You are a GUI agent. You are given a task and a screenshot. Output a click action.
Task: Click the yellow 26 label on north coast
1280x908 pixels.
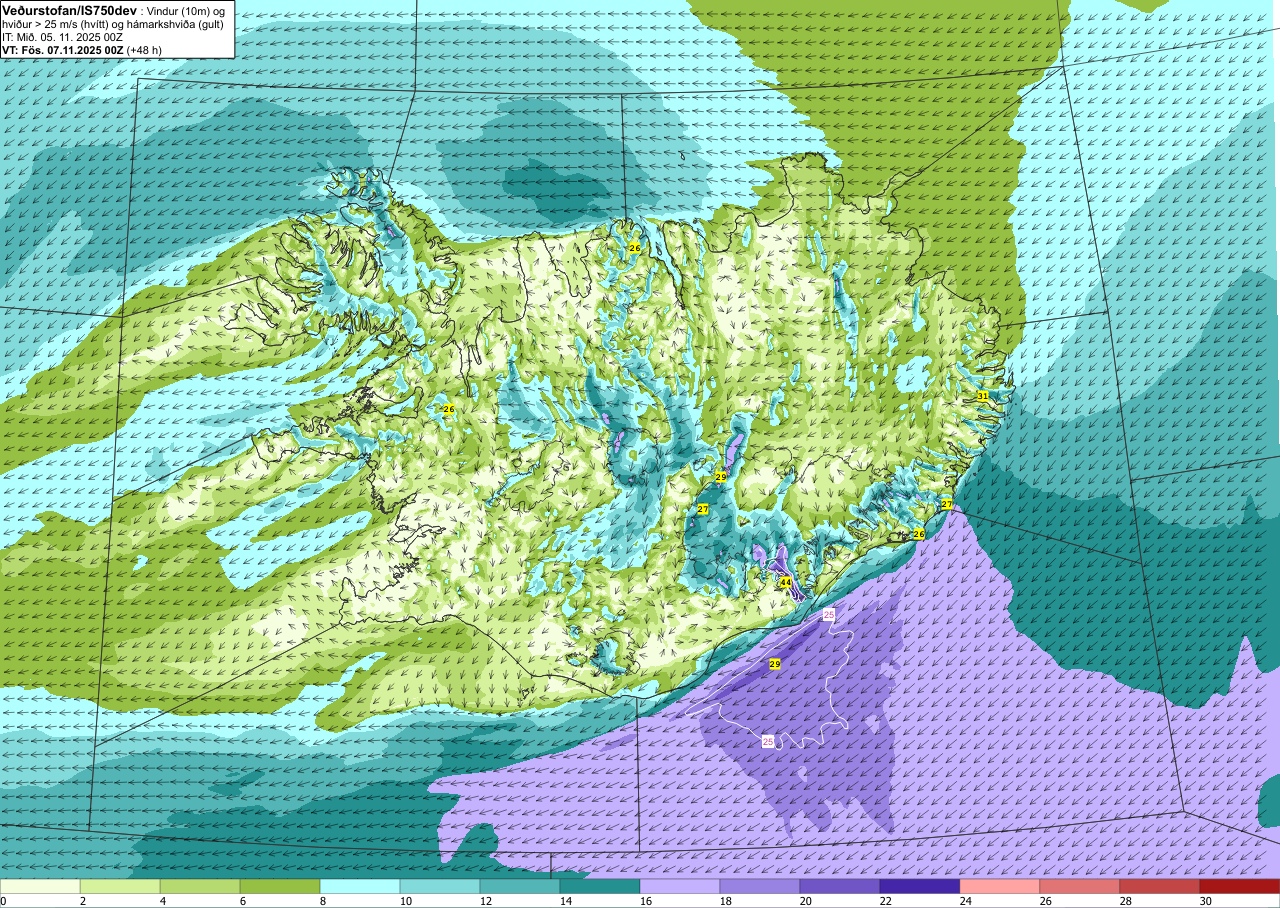(634, 247)
